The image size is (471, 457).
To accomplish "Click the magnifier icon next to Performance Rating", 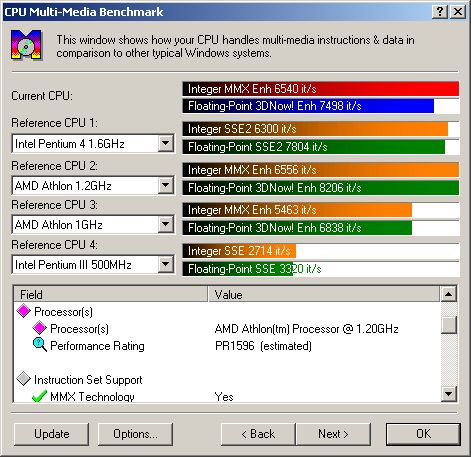I will [40, 345].
